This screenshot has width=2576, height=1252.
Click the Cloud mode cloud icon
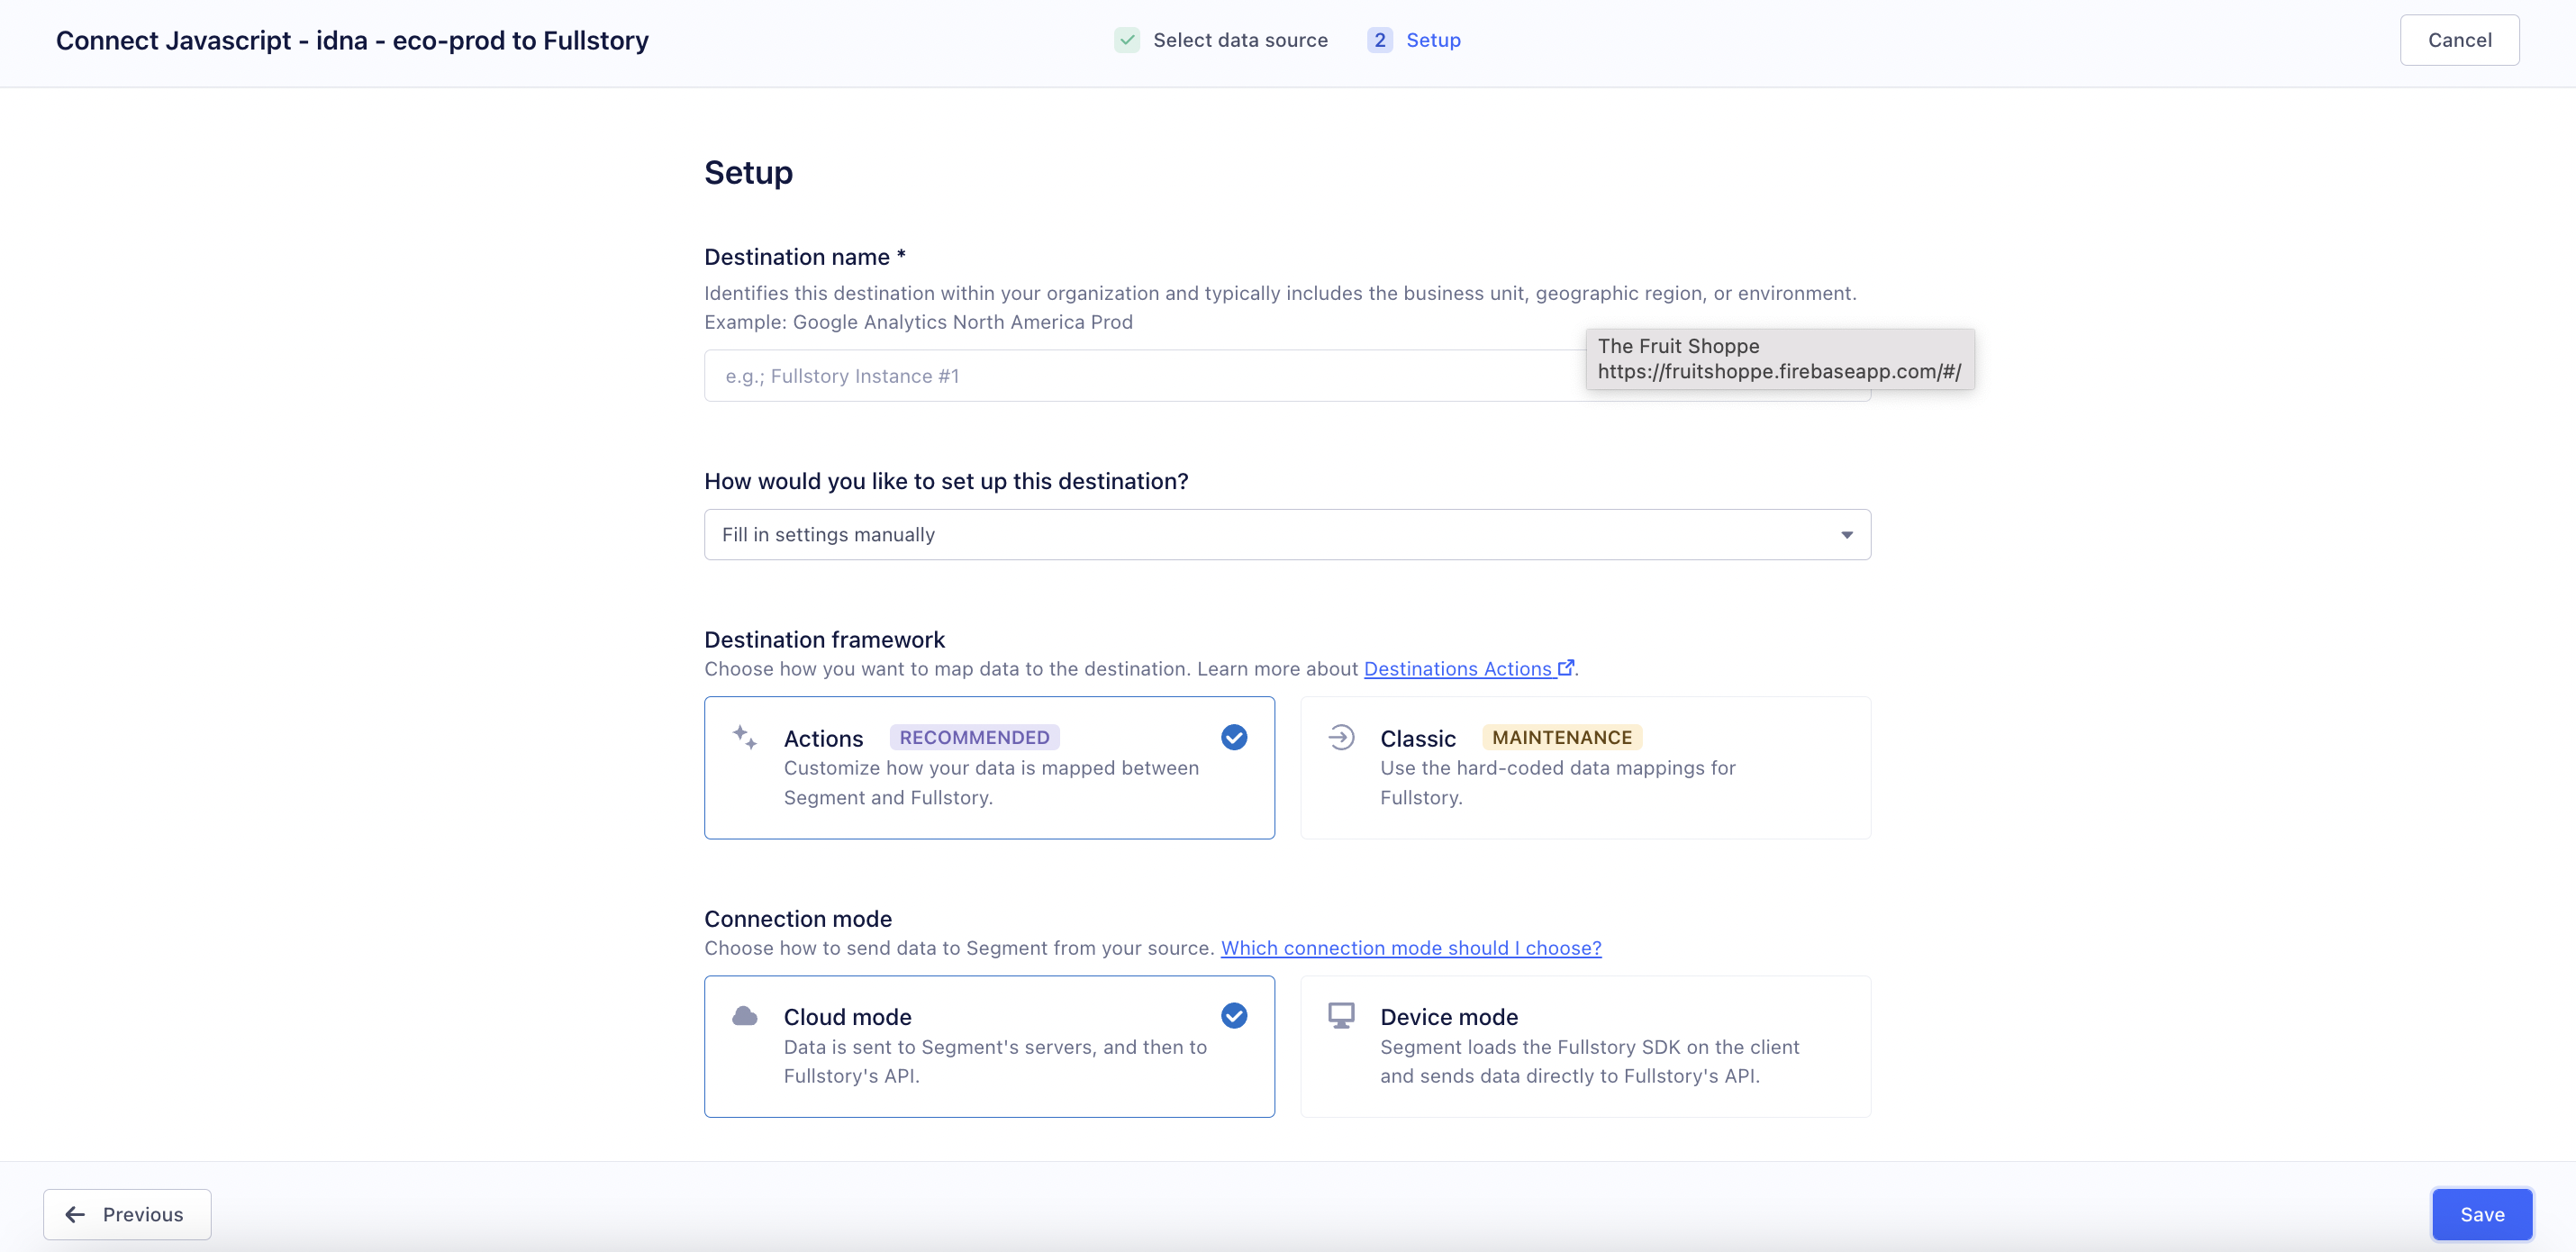(744, 1016)
